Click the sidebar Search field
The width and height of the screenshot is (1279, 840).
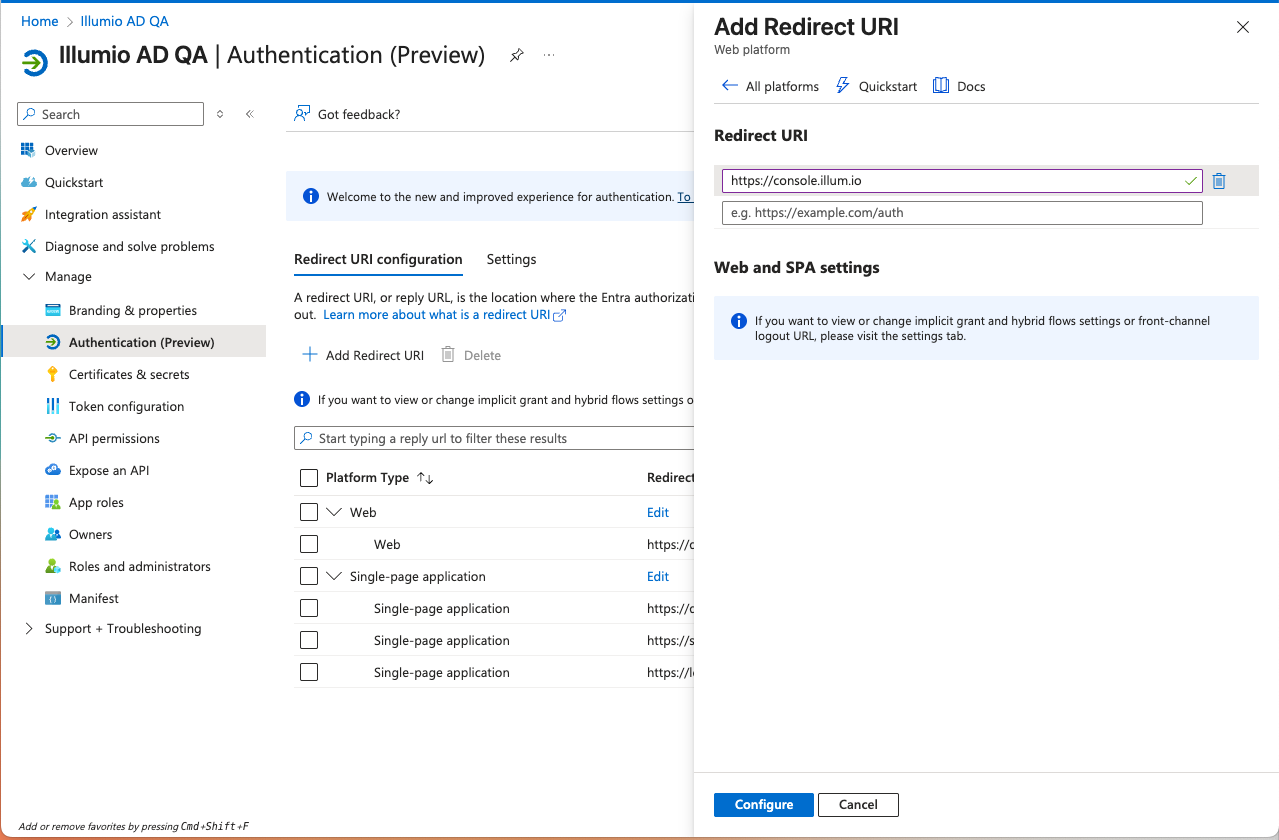[110, 114]
